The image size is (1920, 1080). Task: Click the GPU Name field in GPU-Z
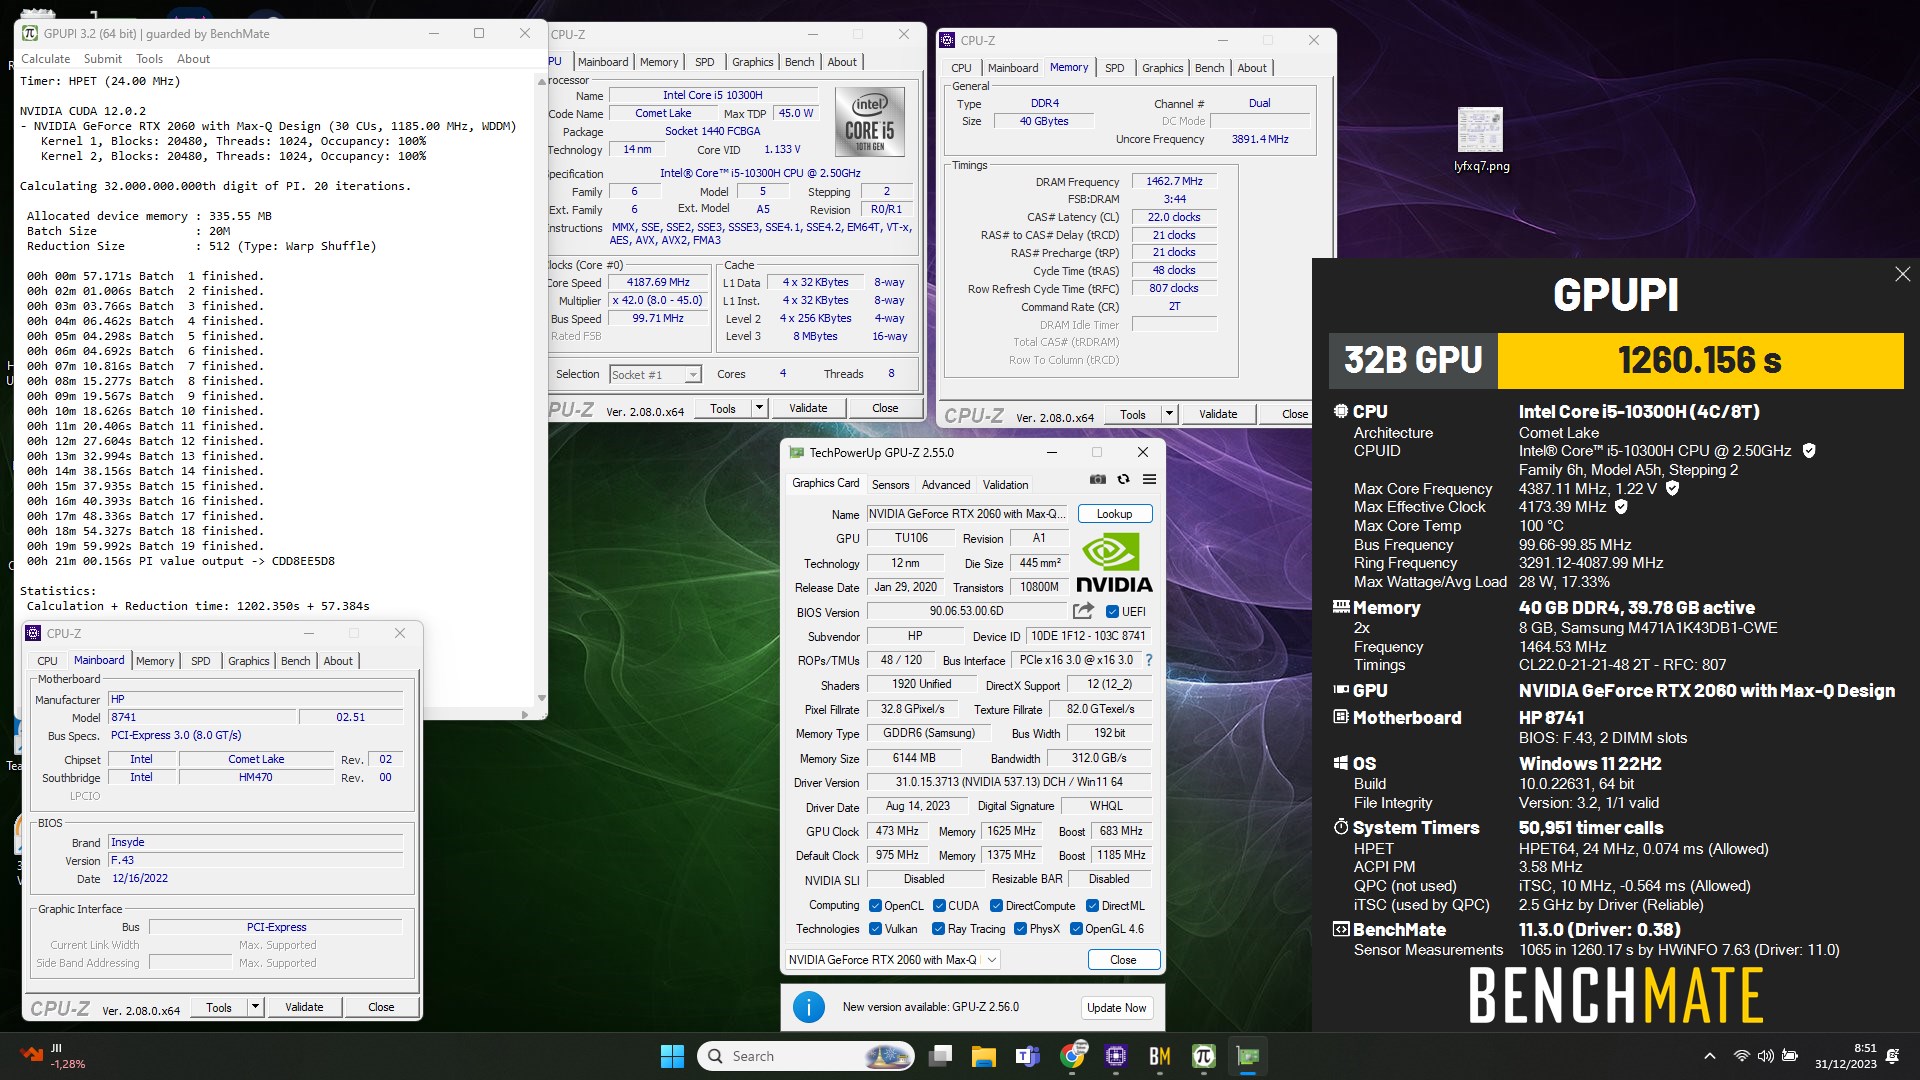(x=966, y=514)
